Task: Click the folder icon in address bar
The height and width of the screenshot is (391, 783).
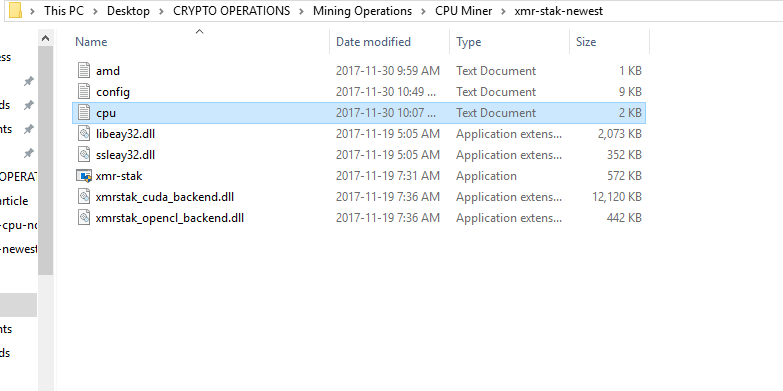Action: click(15, 10)
